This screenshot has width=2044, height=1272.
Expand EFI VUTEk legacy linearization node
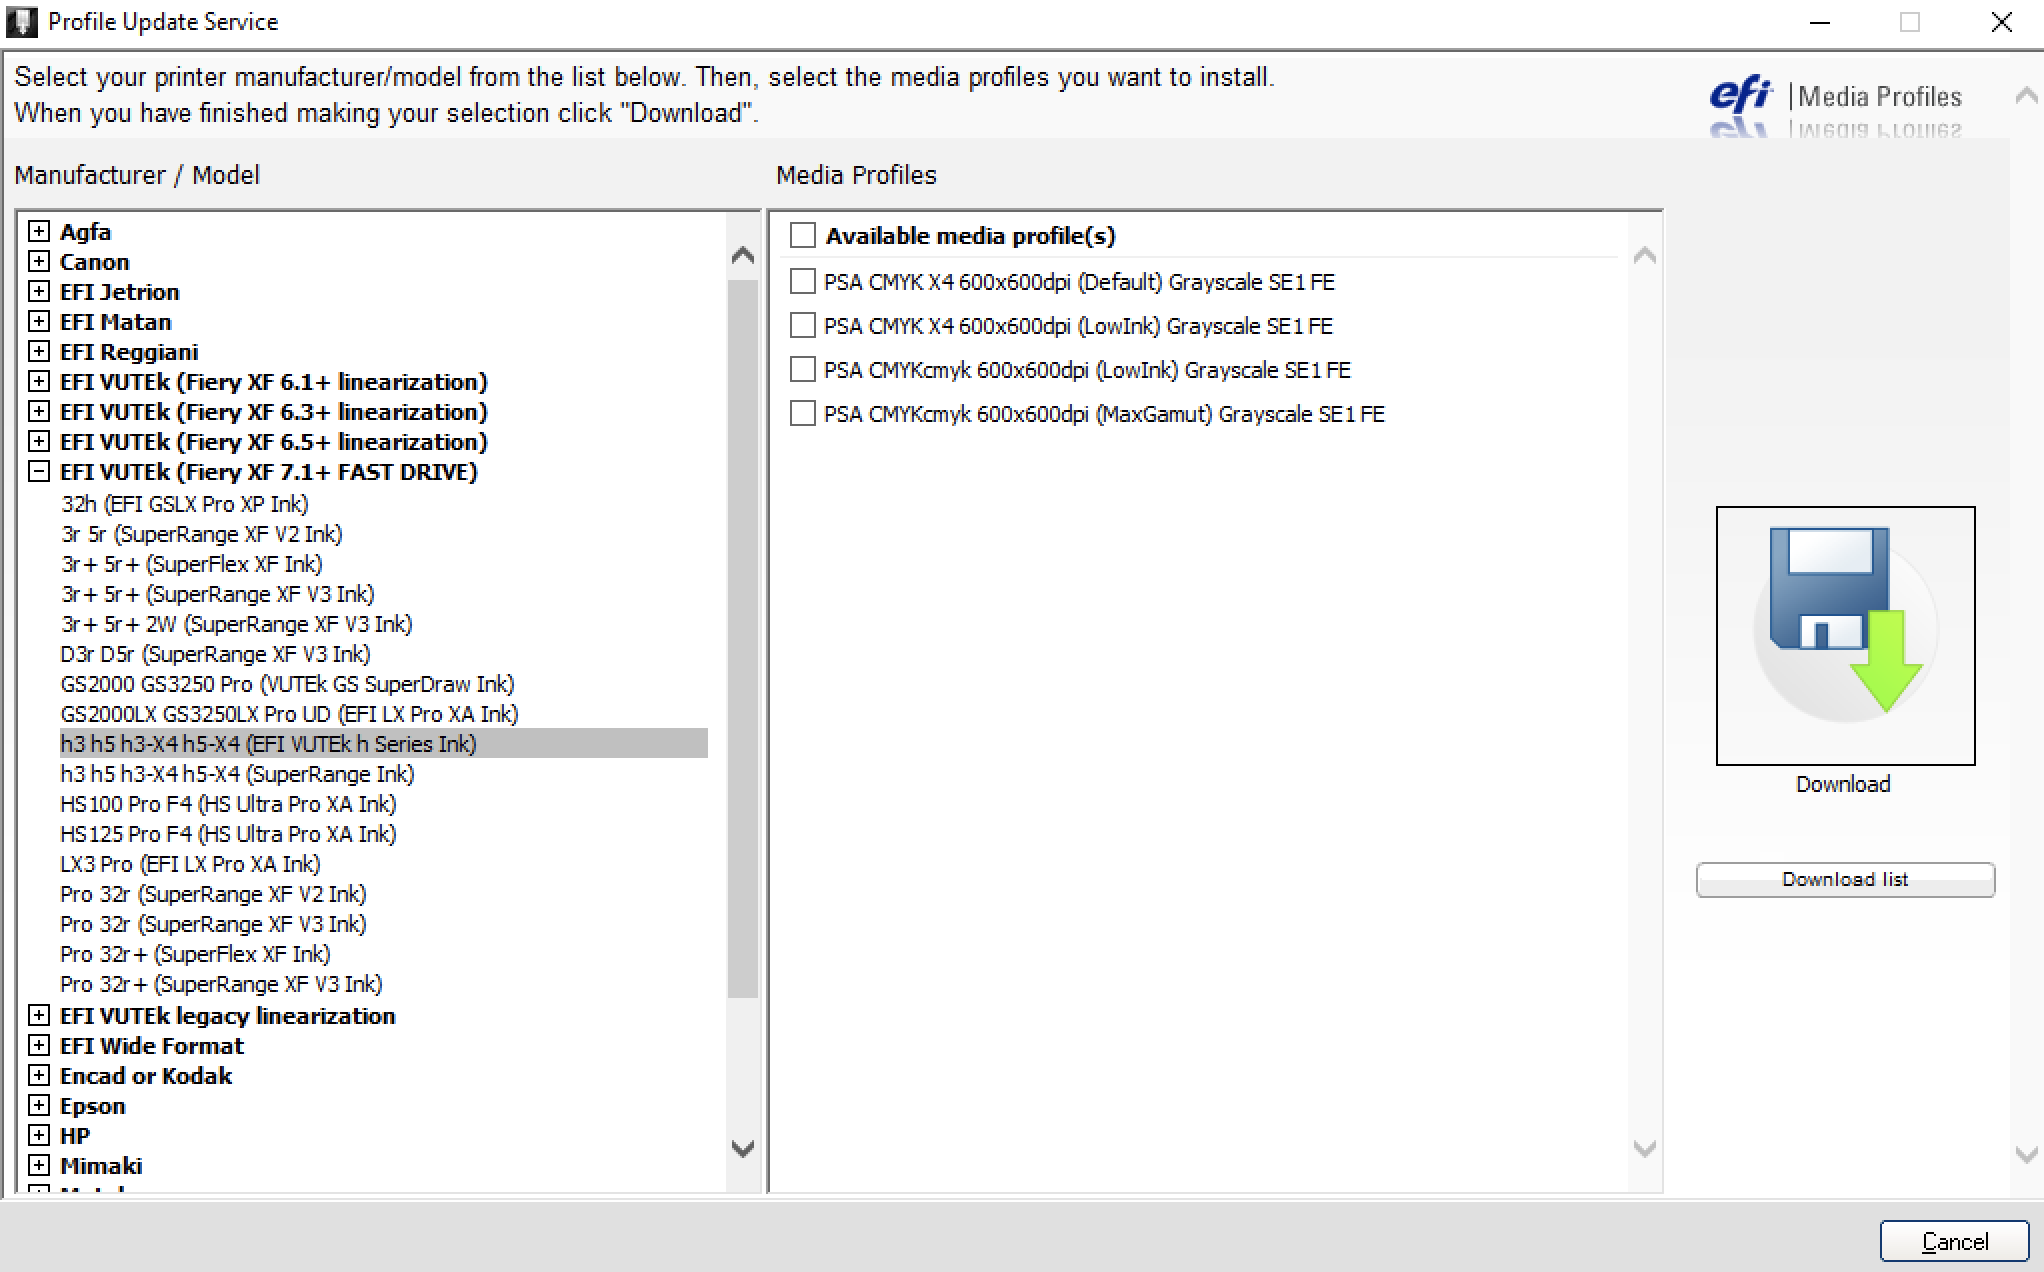click(39, 1015)
